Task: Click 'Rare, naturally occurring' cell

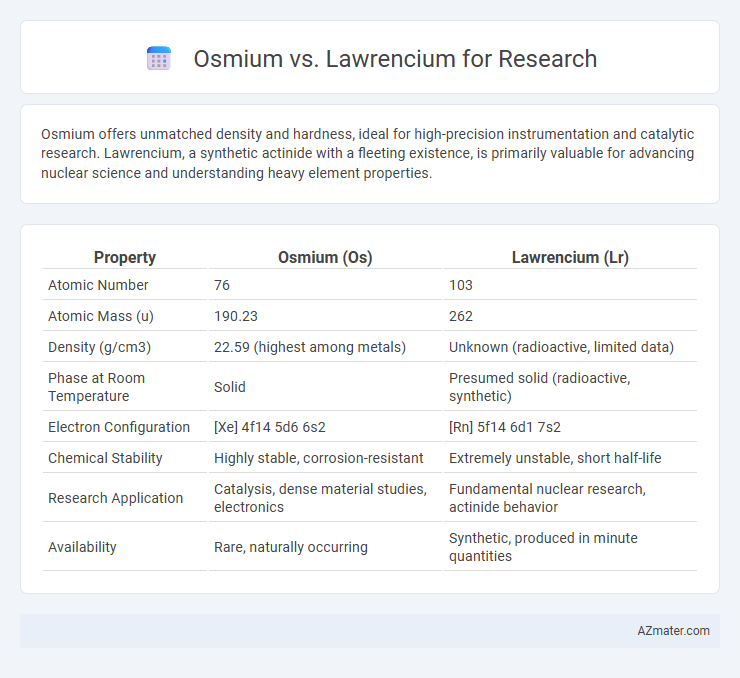Action: coord(291,547)
